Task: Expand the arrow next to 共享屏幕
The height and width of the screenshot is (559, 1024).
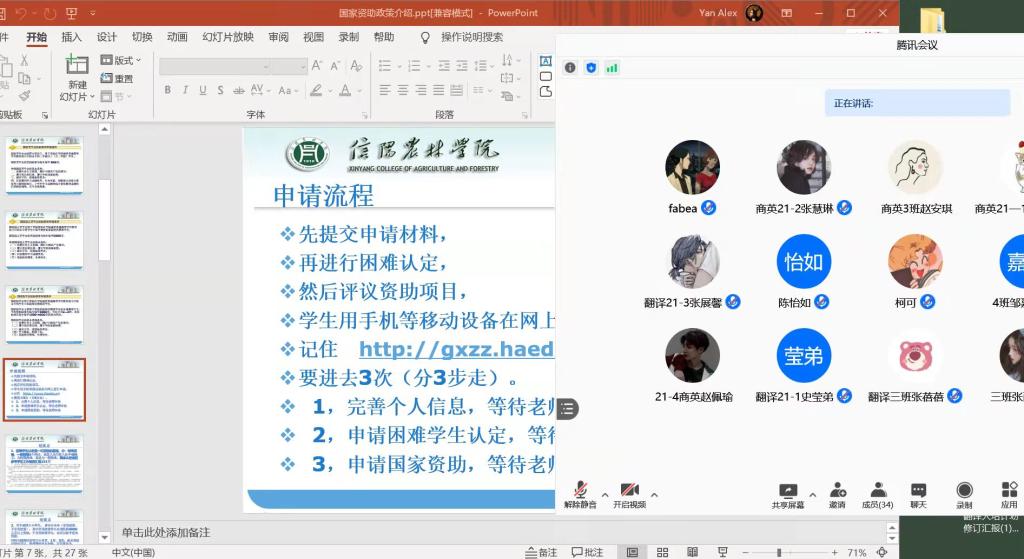Action: point(812,494)
